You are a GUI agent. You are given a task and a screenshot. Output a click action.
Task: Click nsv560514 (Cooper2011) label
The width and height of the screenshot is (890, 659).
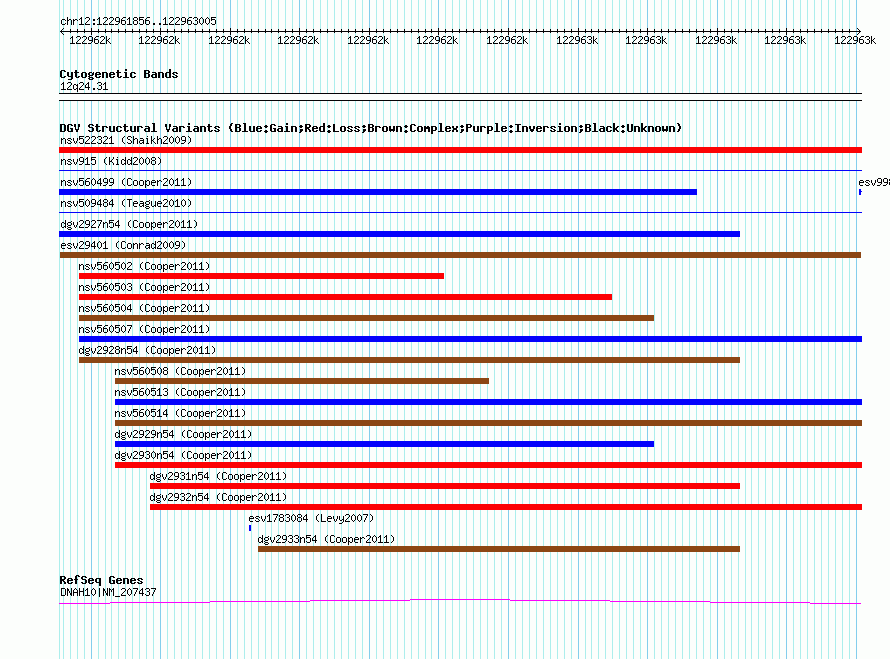pyautogui.click(x=180, y=413)
